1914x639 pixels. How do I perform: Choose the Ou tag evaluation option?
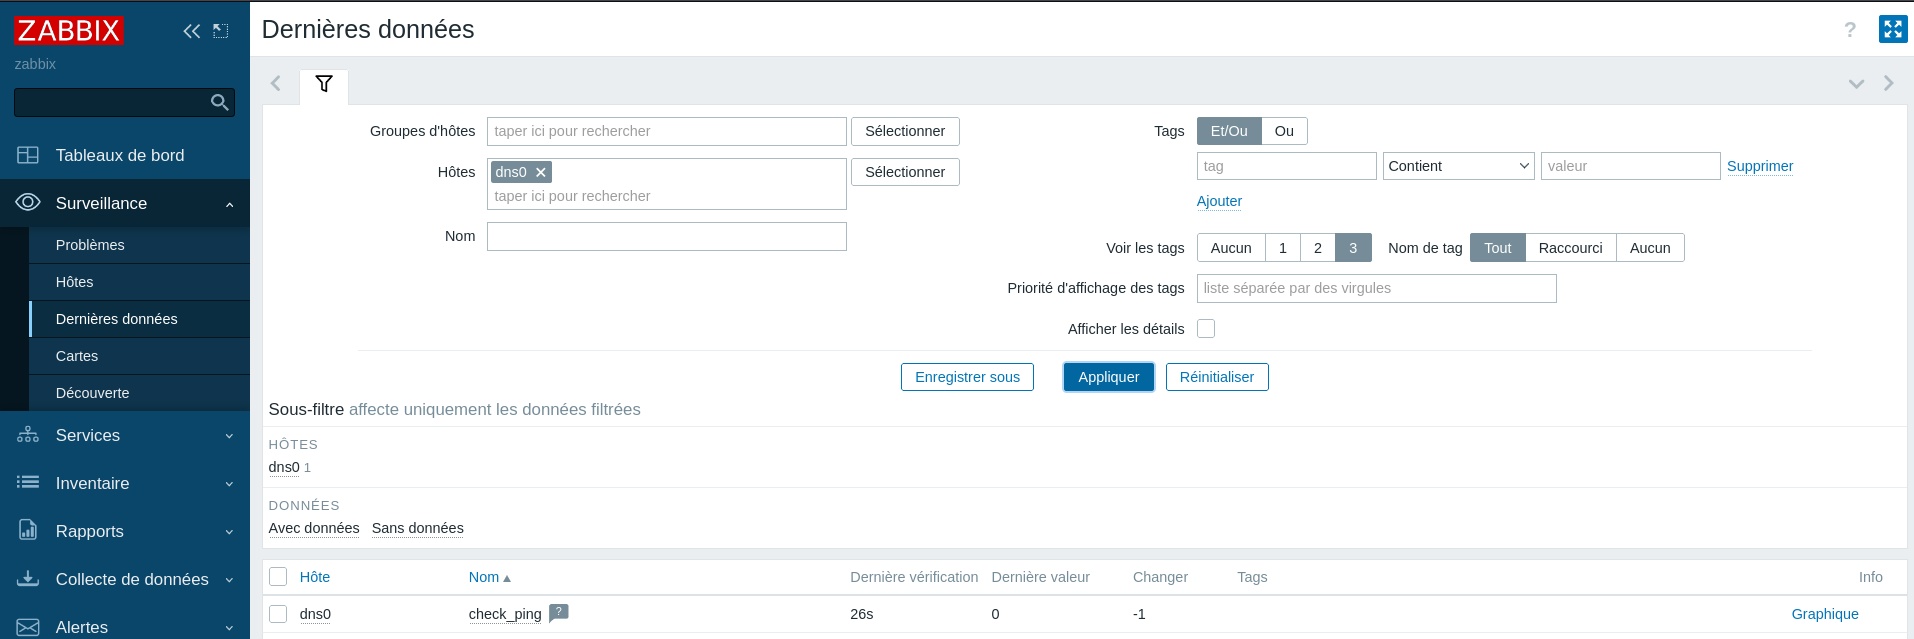click(1284, 131)
